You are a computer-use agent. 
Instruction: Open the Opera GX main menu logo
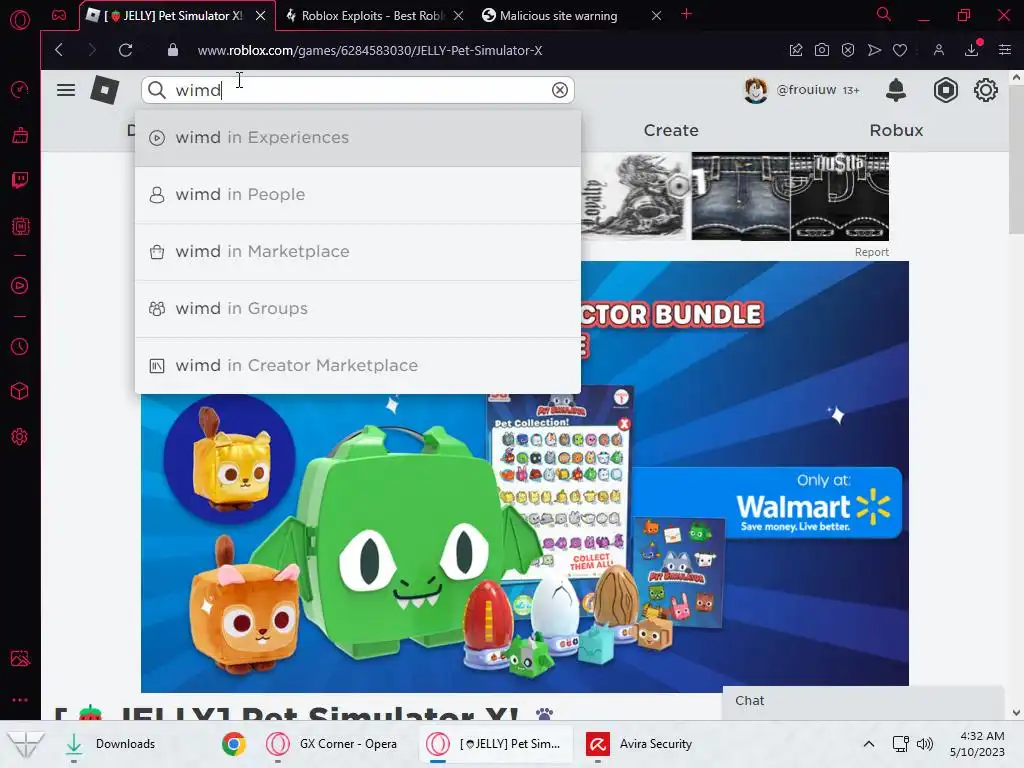20,20
